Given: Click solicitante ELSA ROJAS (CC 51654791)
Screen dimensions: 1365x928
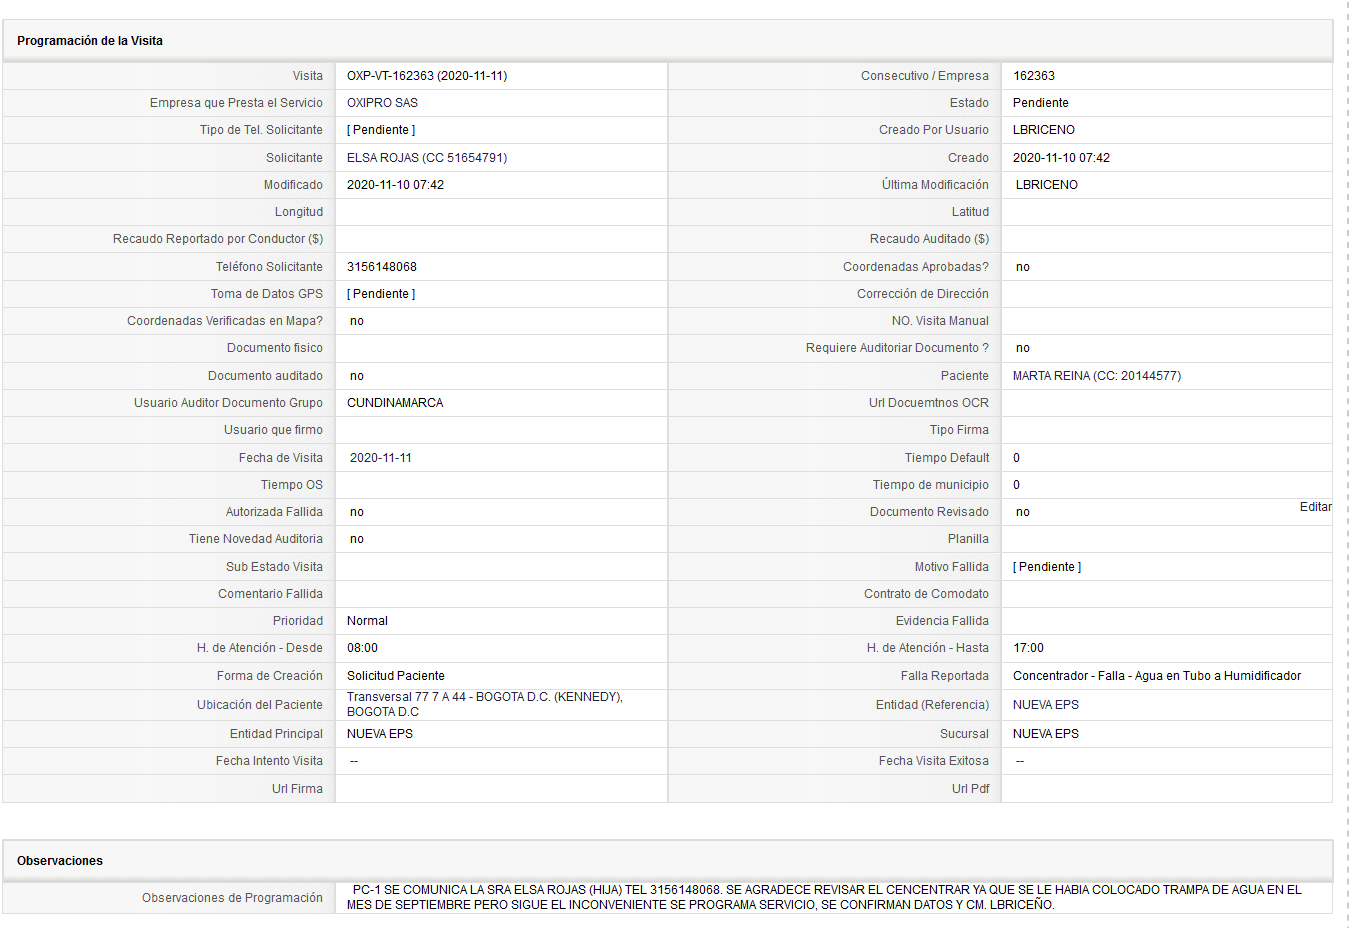Looking at the screenshot, I should (427, 158).
